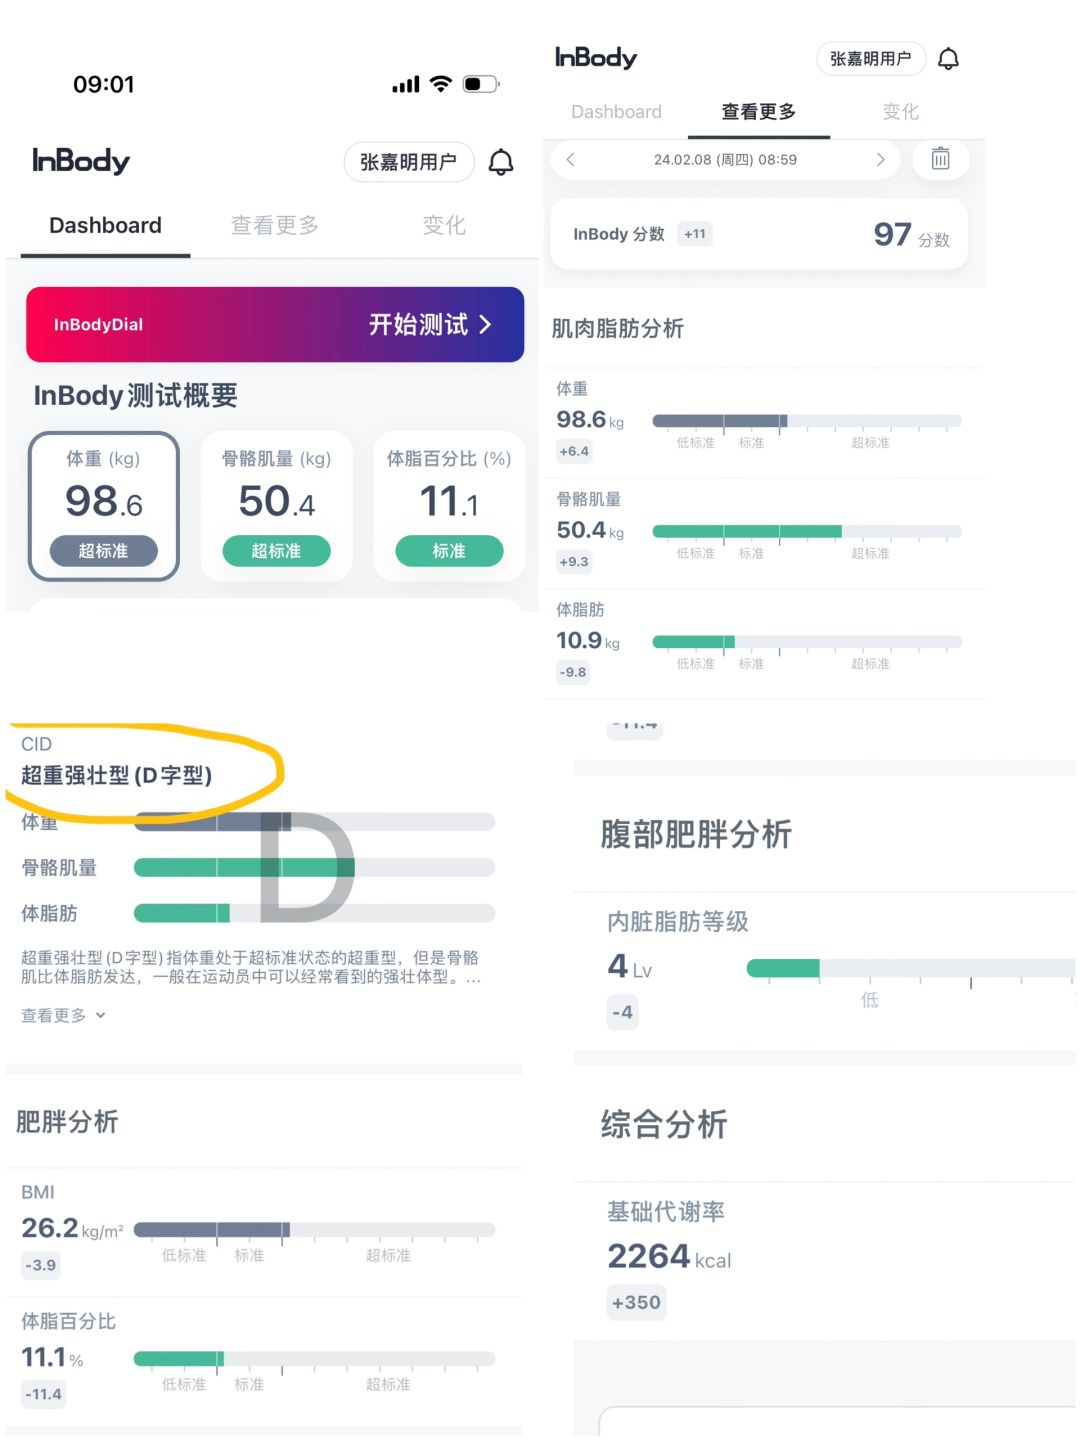Image resolution: width=1080 pixels, height=1440 pixels.
Task: Tap the 标准 badge under 体脂百分比 card
Action: 449,551
